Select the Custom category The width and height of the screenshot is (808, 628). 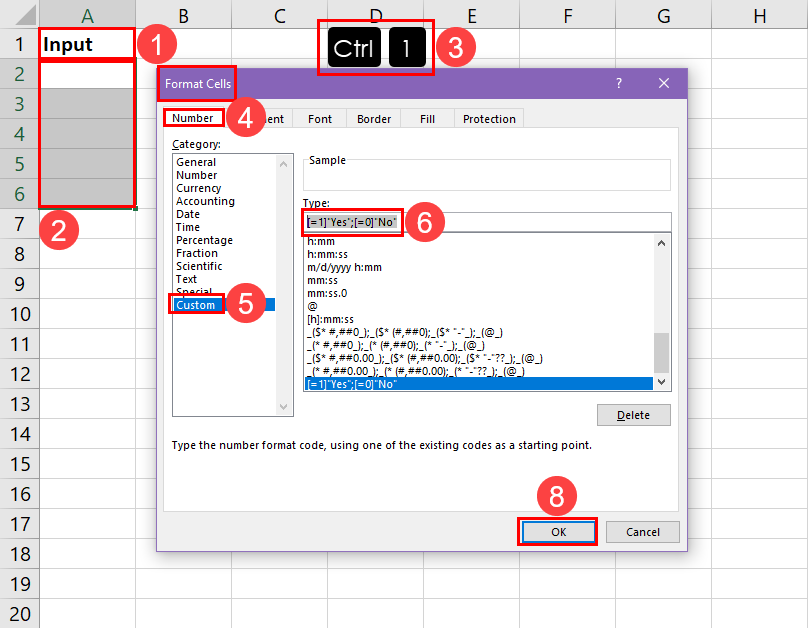pyautogui.click(x=195, y=305)
